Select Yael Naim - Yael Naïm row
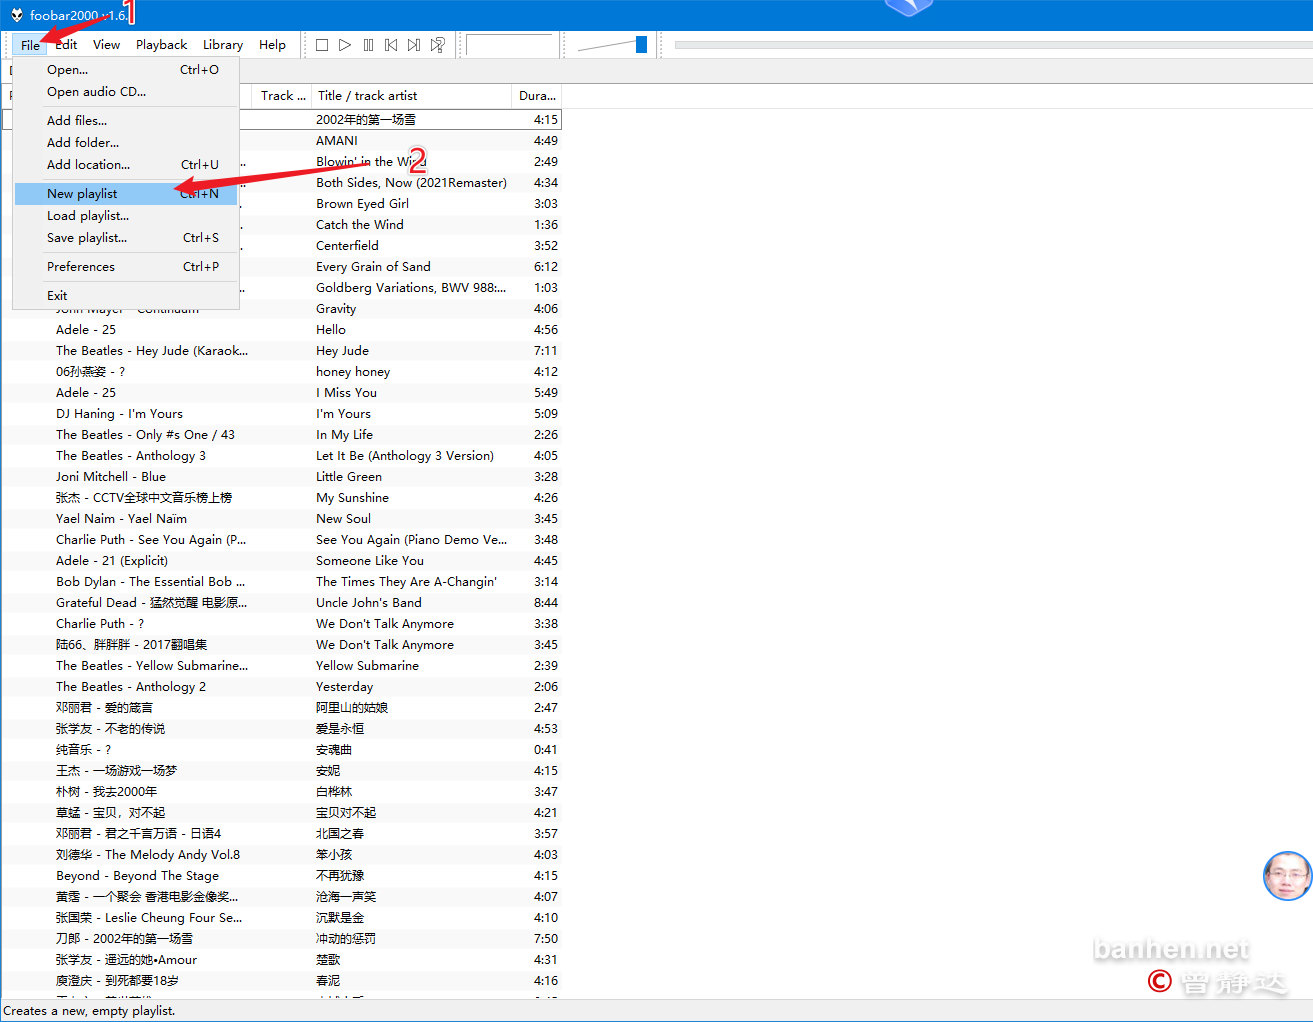1313x1022 pixels. [x=121, y=519]
